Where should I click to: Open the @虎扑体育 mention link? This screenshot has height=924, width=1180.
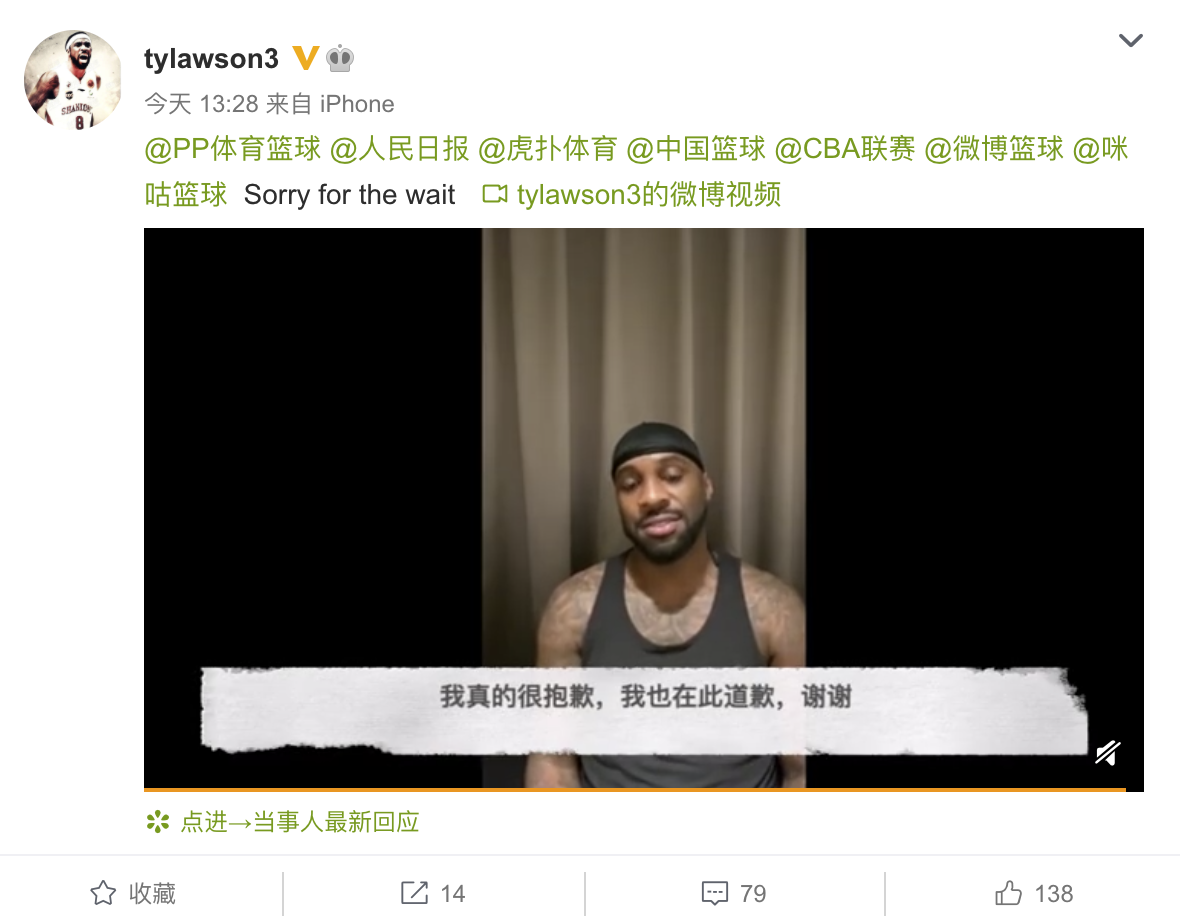548,149
